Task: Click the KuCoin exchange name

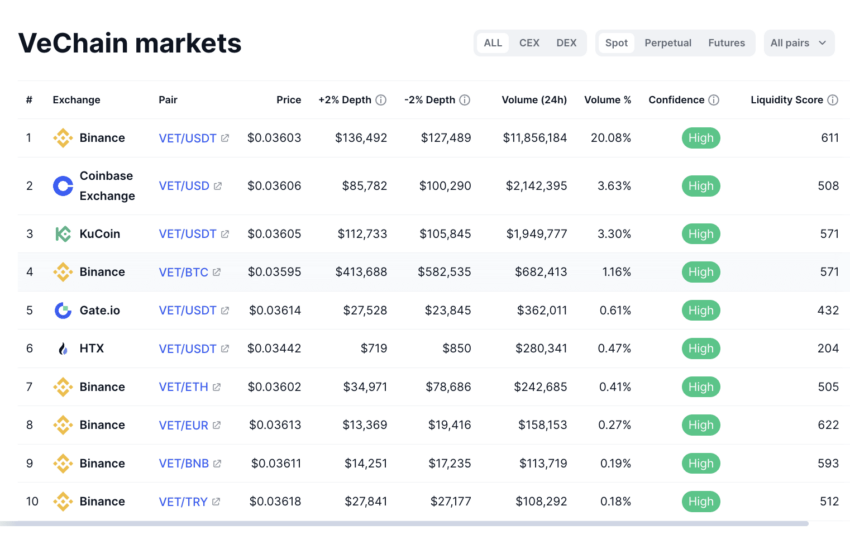Action: tap(100, 234)
